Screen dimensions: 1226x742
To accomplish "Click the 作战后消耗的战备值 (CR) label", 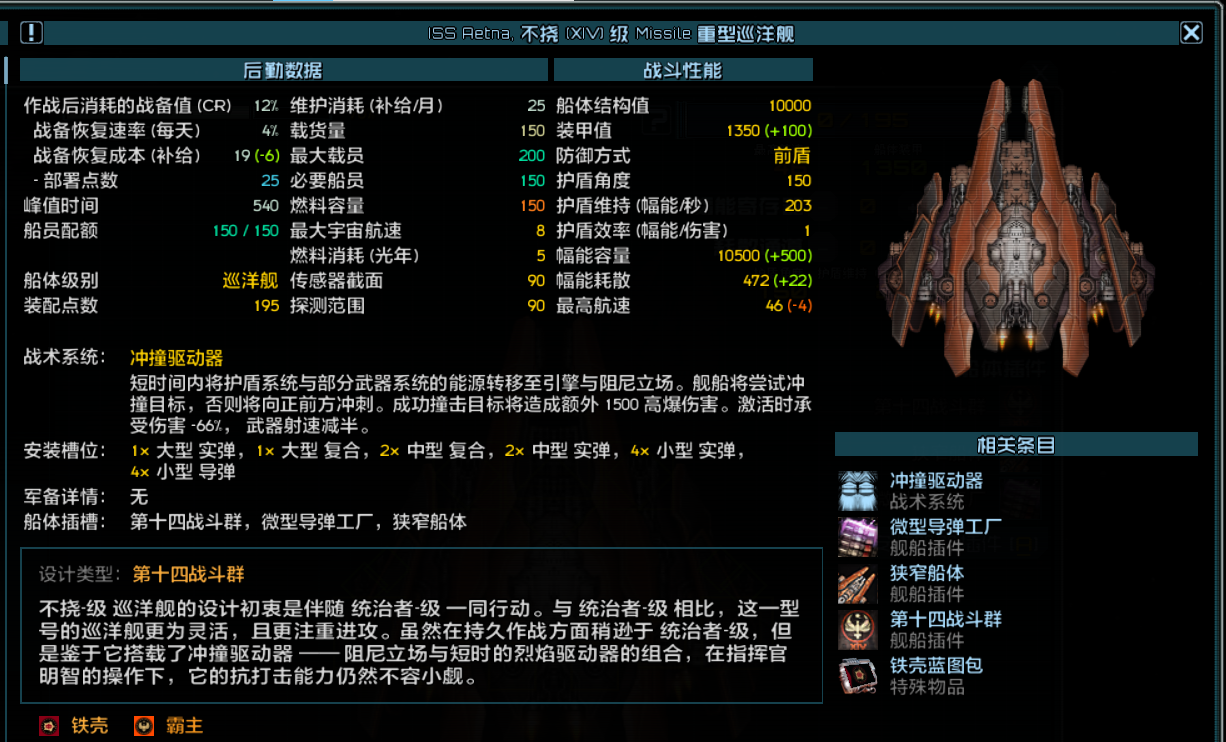I will click(x=127, y=106).
